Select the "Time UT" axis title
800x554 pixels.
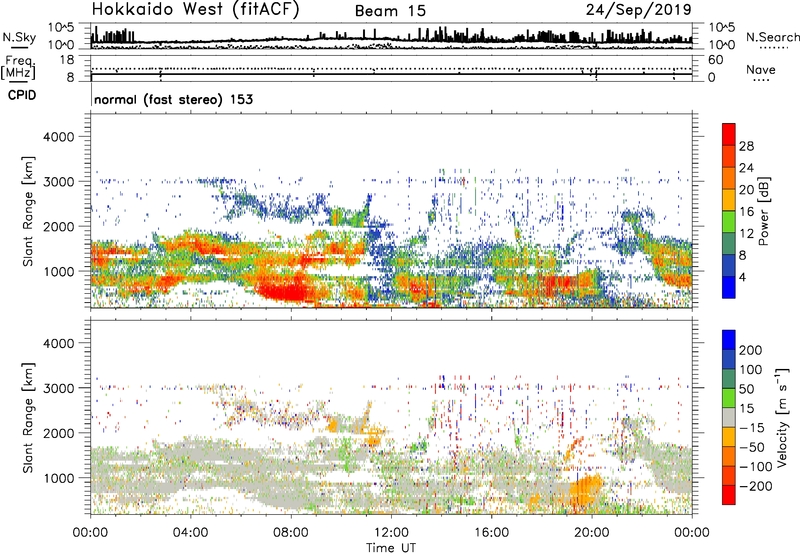391,547
